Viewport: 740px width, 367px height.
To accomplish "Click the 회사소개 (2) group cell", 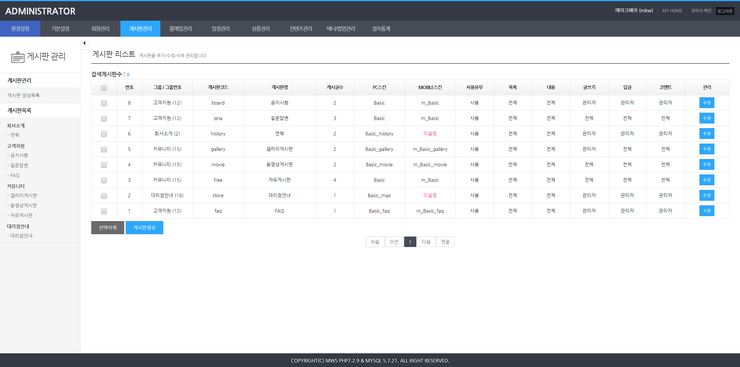I will click(x=167, y=134).
